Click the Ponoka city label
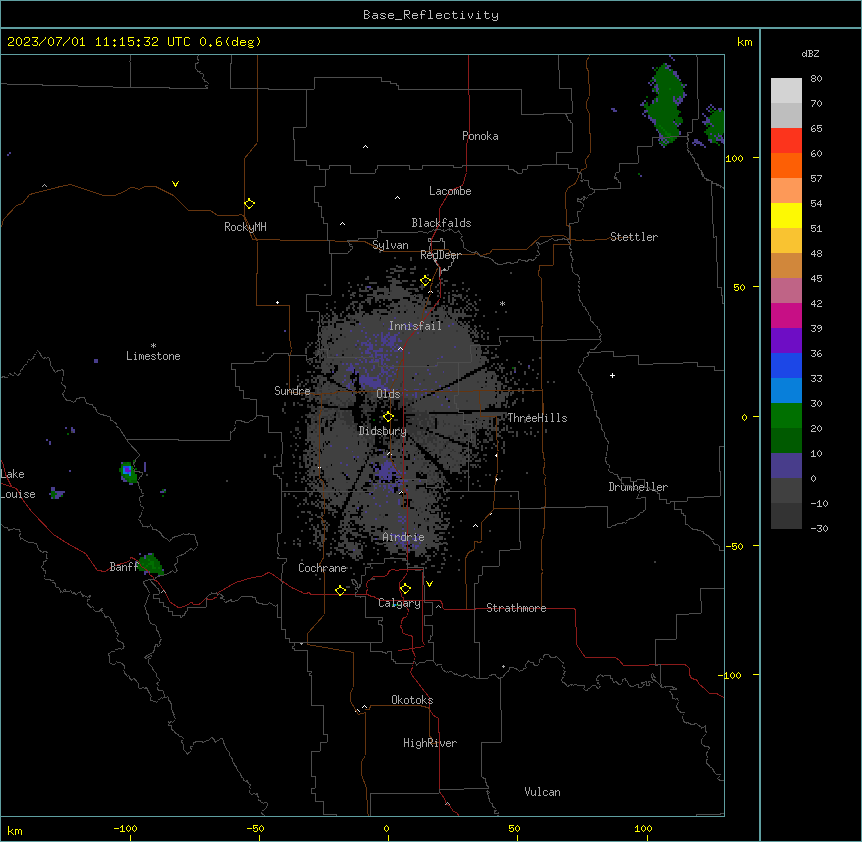 coord(480,136)
